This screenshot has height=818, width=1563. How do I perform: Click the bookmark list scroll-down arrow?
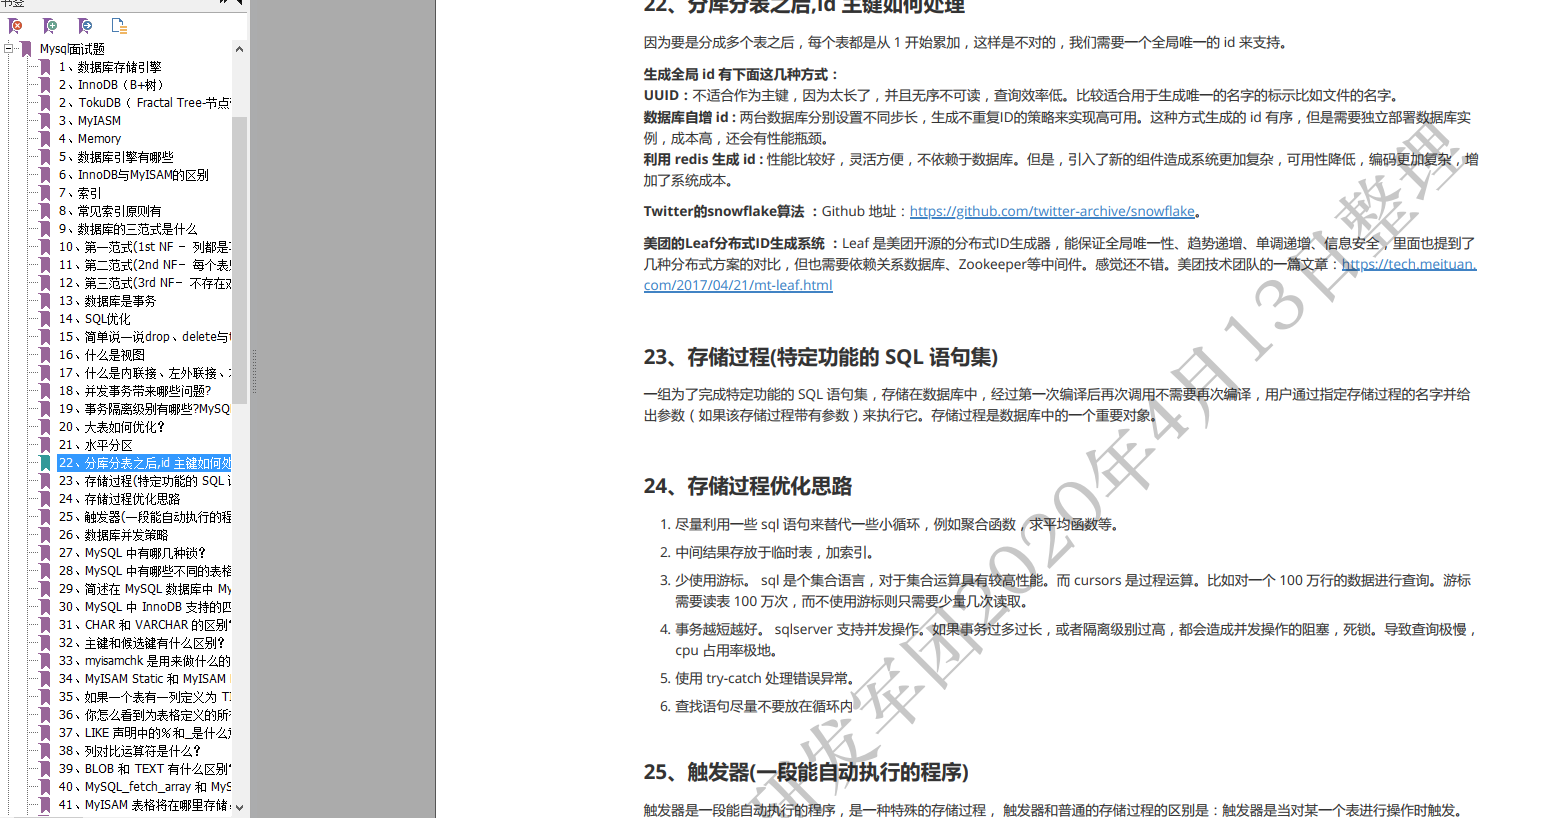(239, 807)
